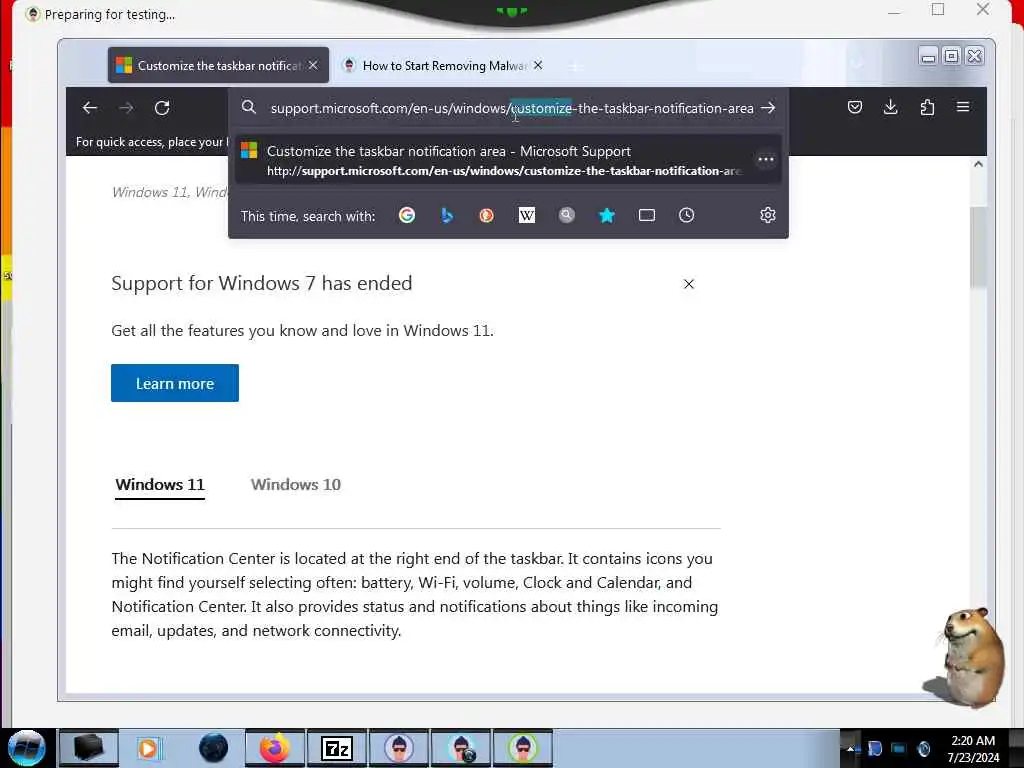Image resolution: width=1024 pixels, height=768 pixels.
Task: Open the avatar-with-camera taskbar app
Action: (x=462, y=748)
